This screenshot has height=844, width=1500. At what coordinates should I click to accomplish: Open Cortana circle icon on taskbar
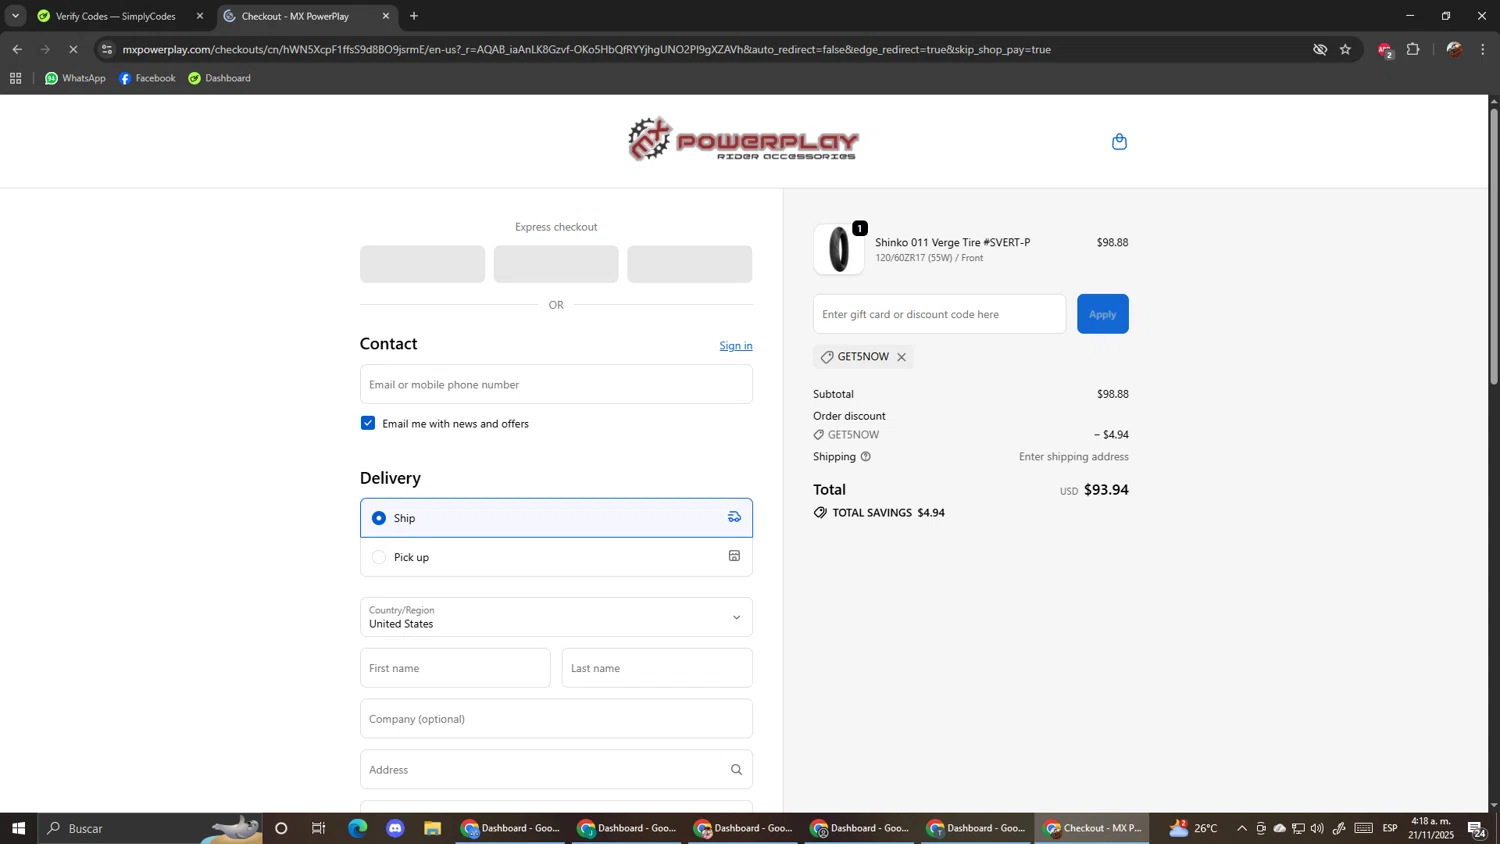click(281, 828)
